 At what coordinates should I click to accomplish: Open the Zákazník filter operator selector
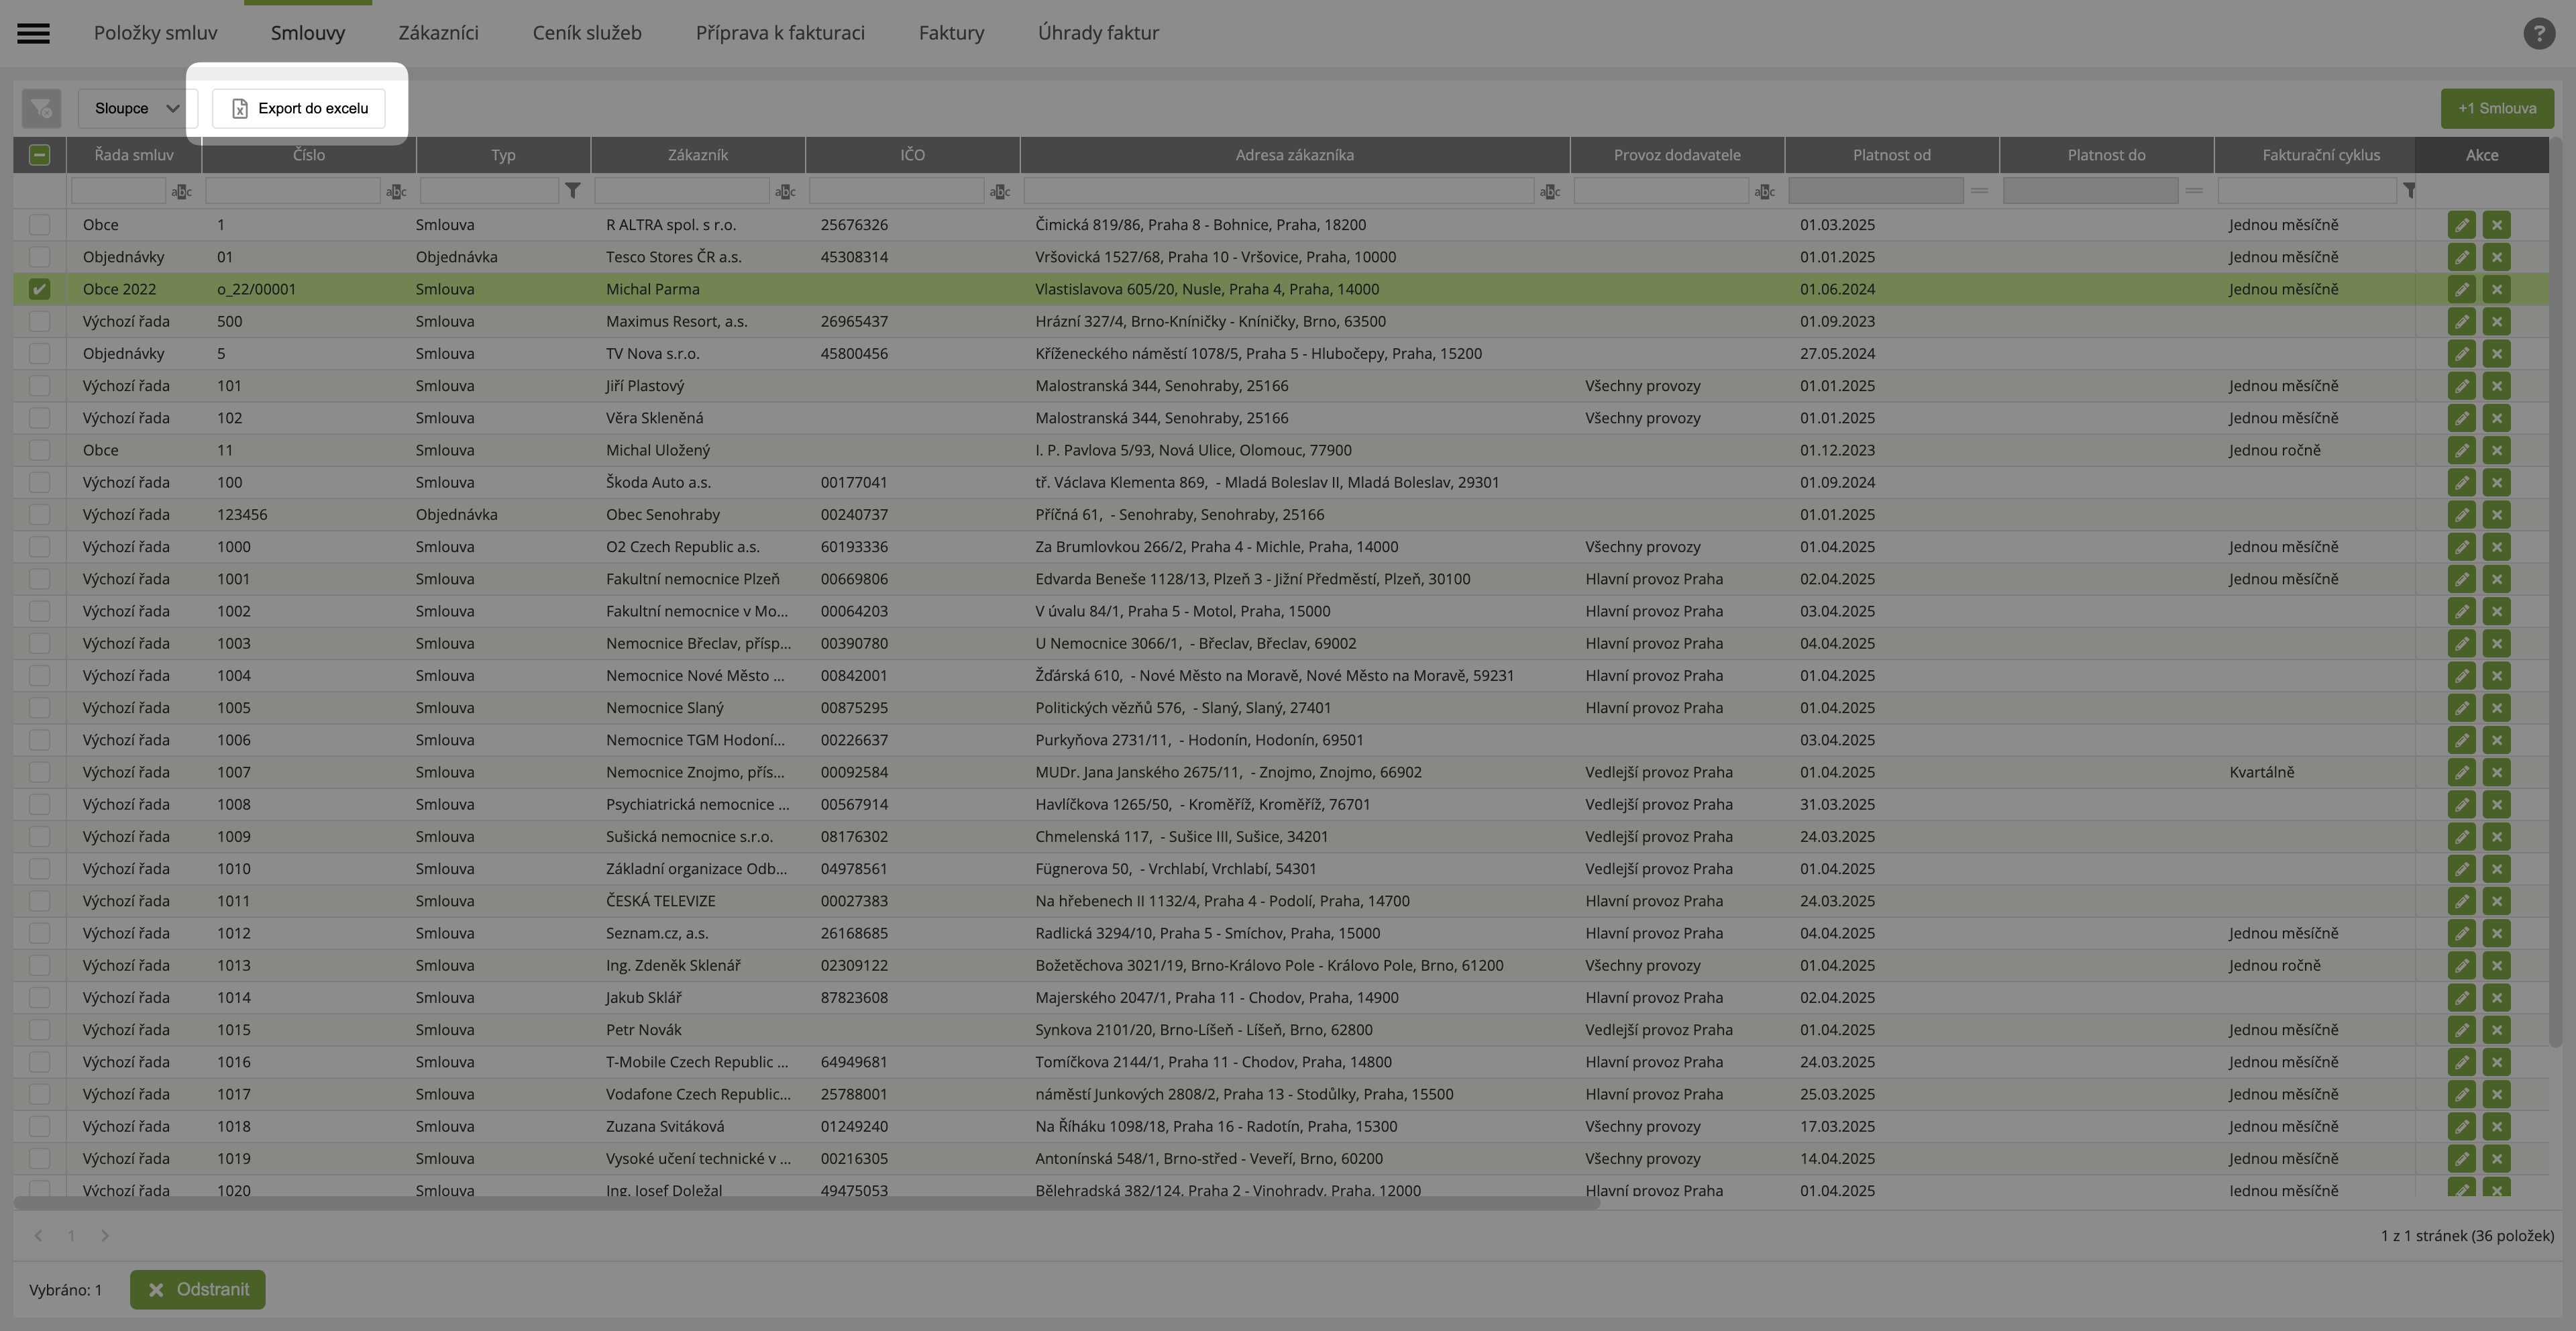pyautogui.click(x=785, y=191)
